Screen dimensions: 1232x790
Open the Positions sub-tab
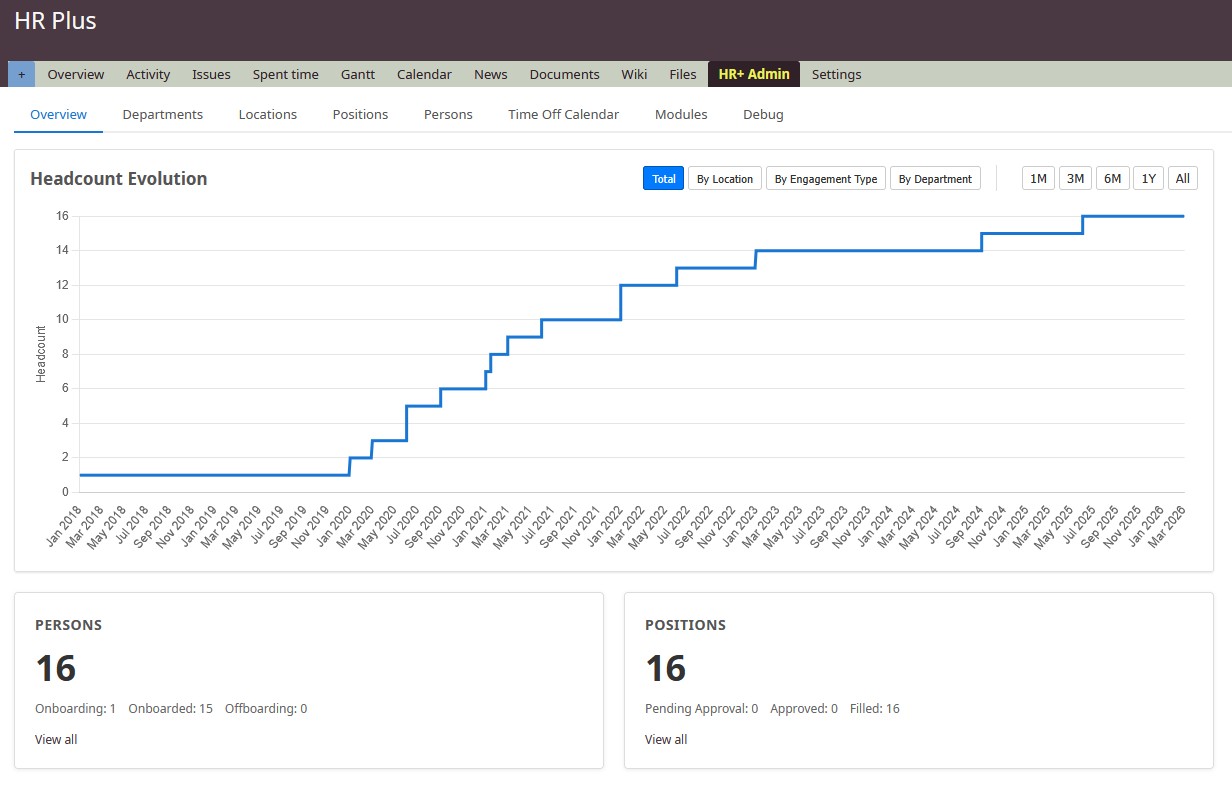tap(360, 114)
